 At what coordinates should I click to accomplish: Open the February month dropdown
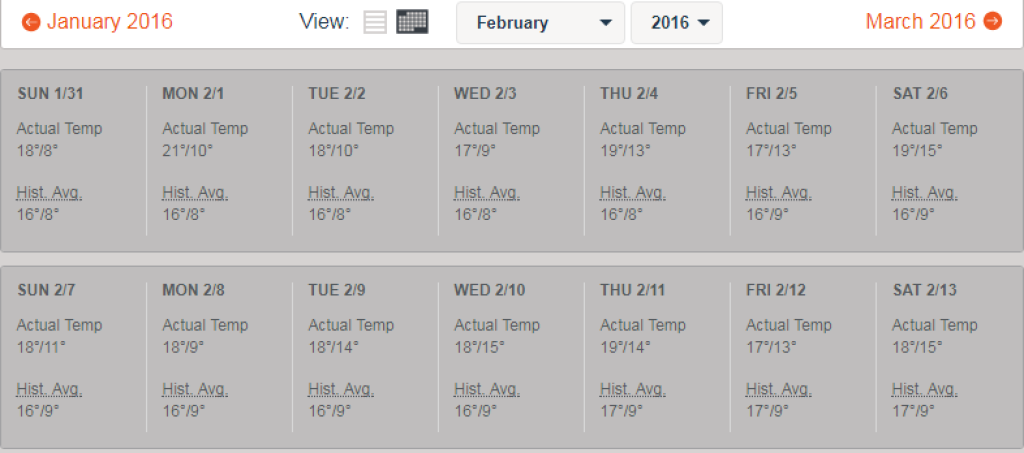tap(540, 23)
